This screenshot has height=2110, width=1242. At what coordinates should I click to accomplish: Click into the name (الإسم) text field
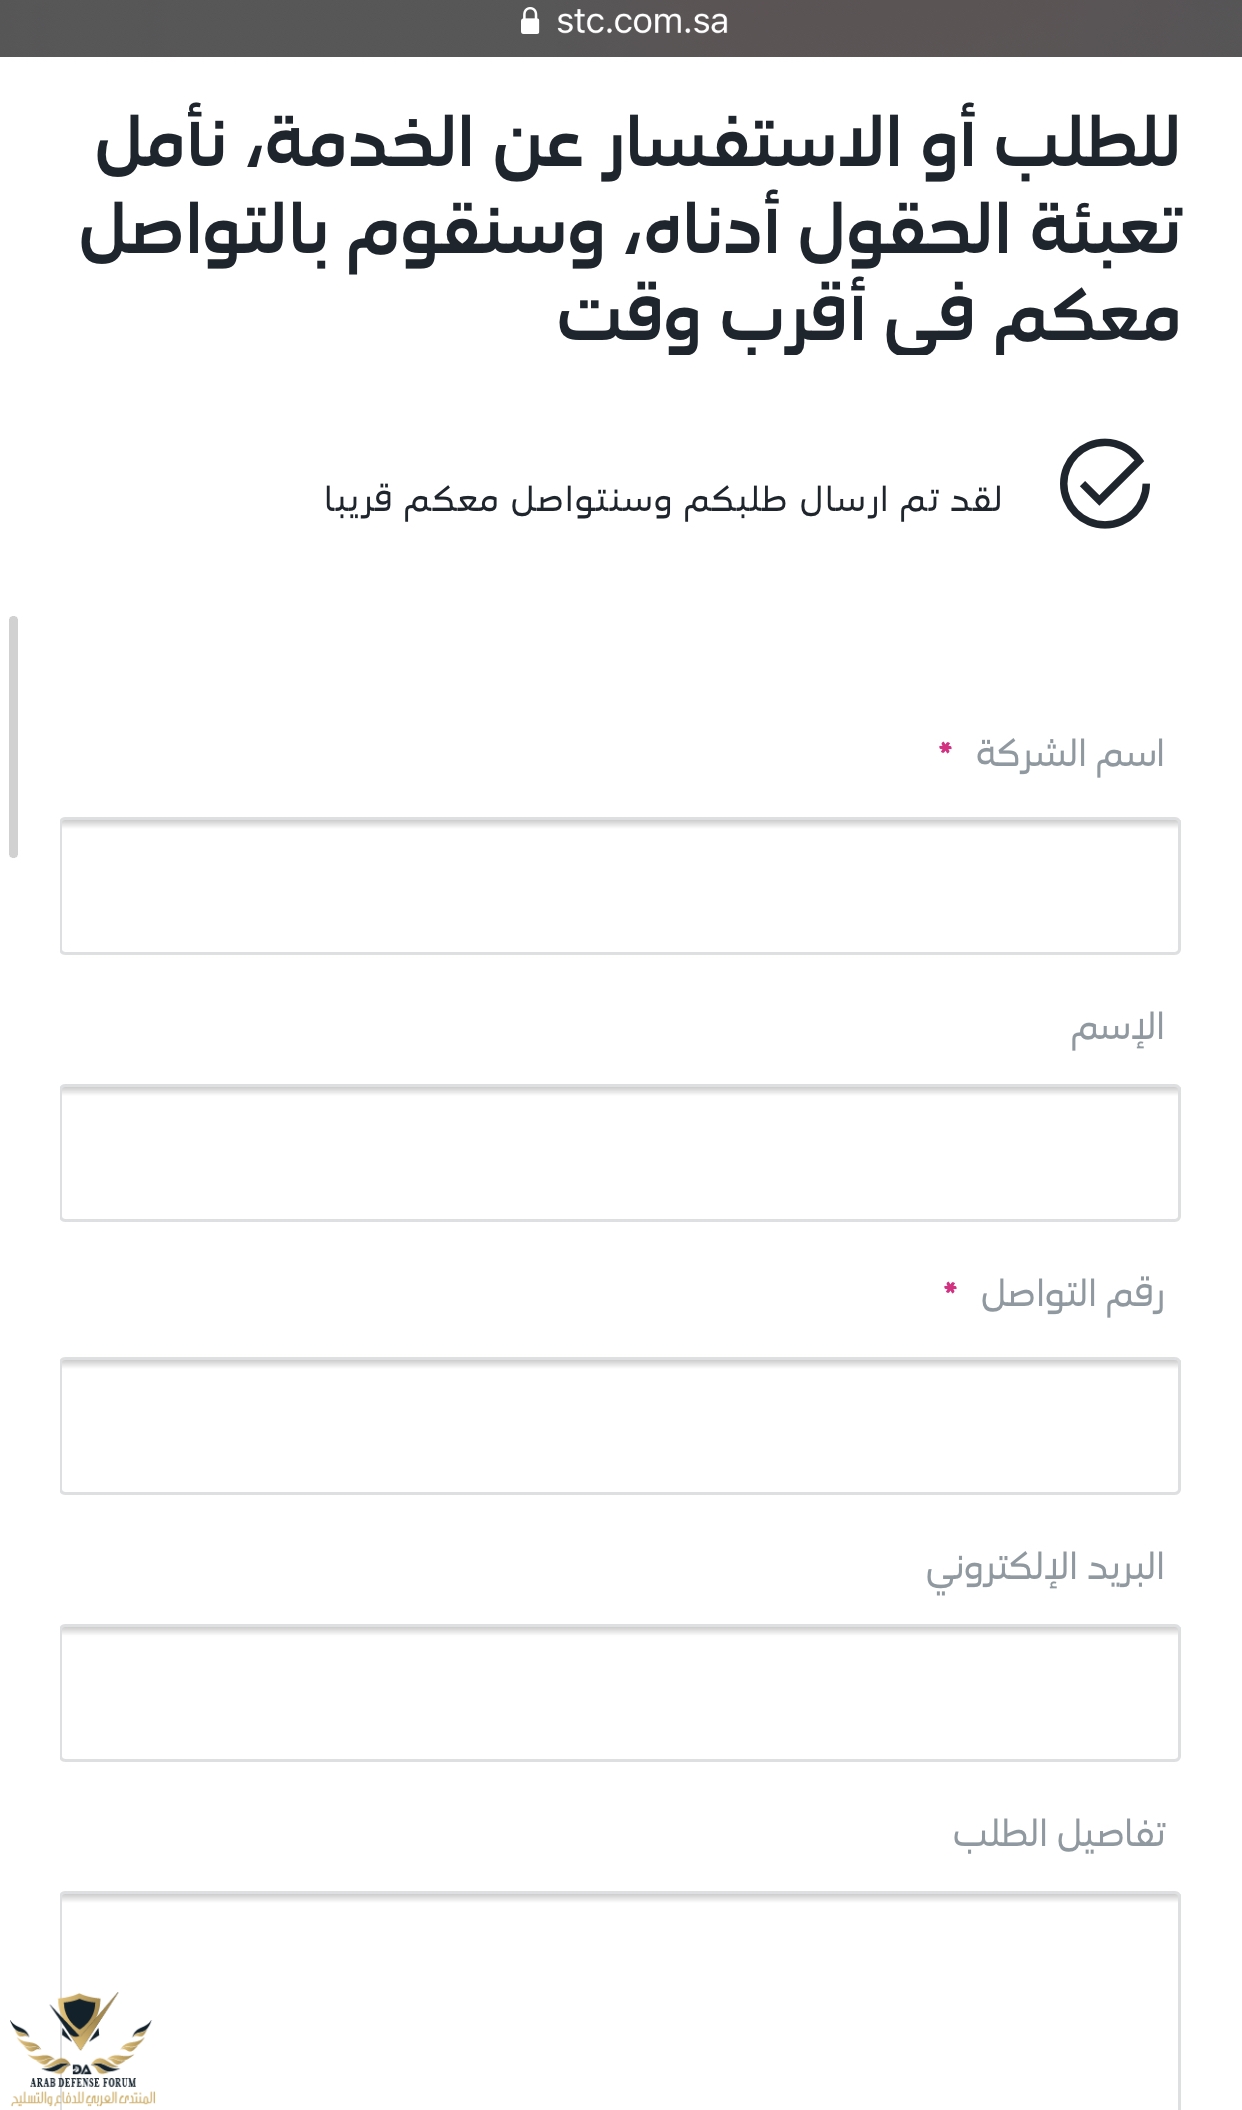[620, 1153]
